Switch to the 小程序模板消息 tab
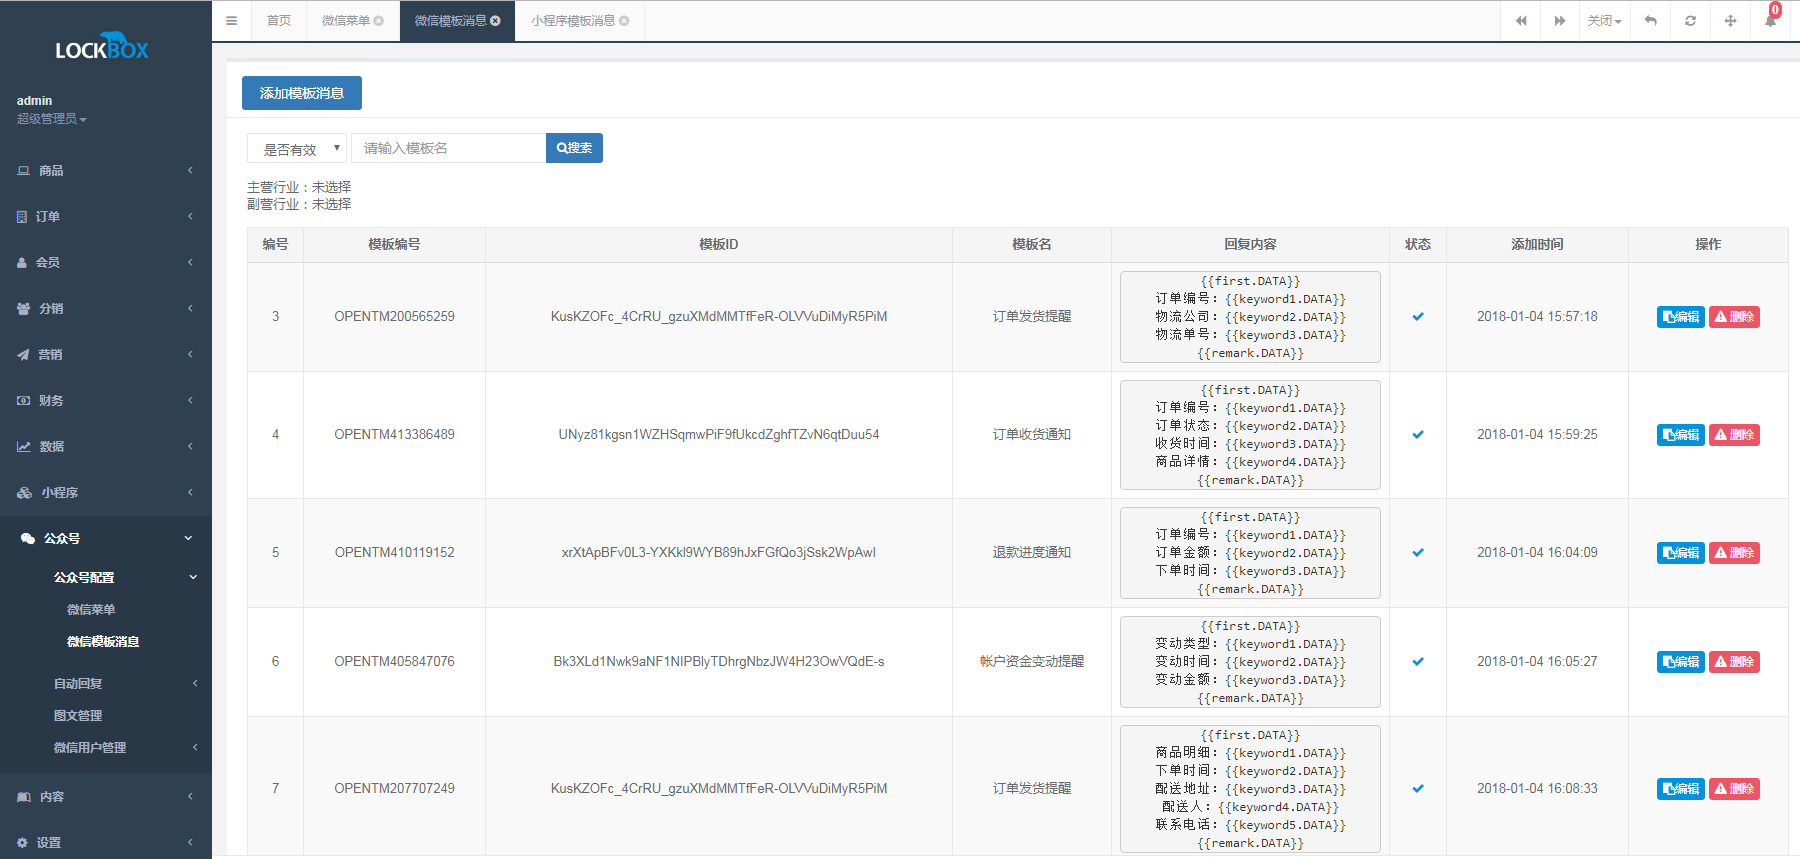The image size is (1800, 859). click(573, 21)
